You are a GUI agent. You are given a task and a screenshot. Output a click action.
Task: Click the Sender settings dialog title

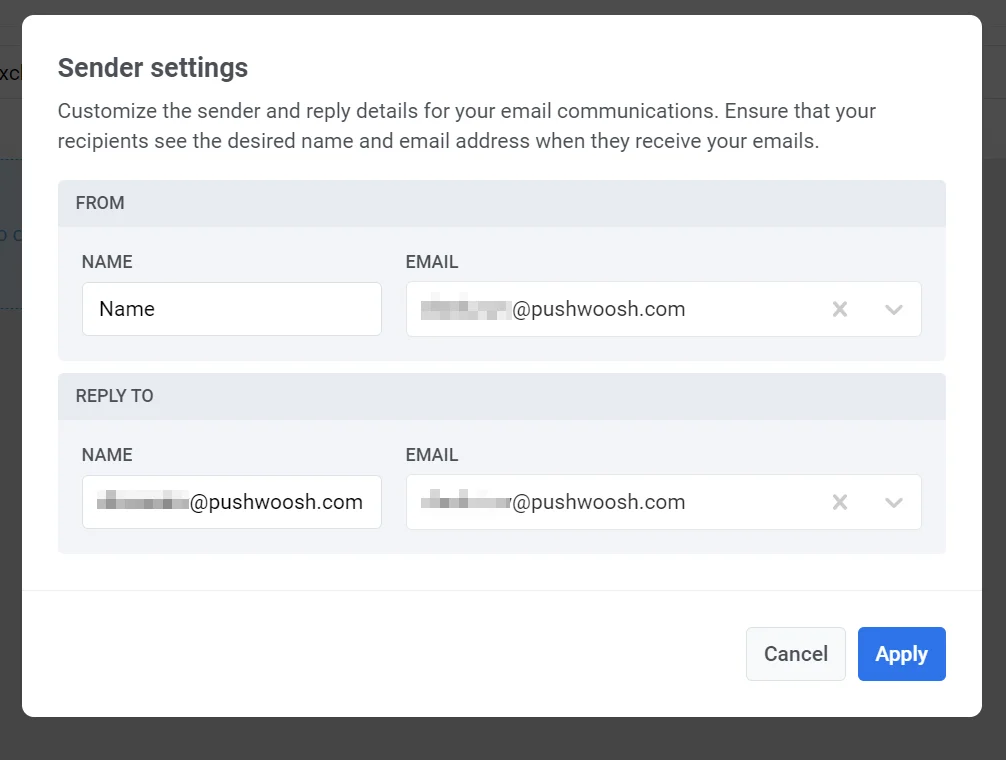pyautogui.click(x=153, y=67)
